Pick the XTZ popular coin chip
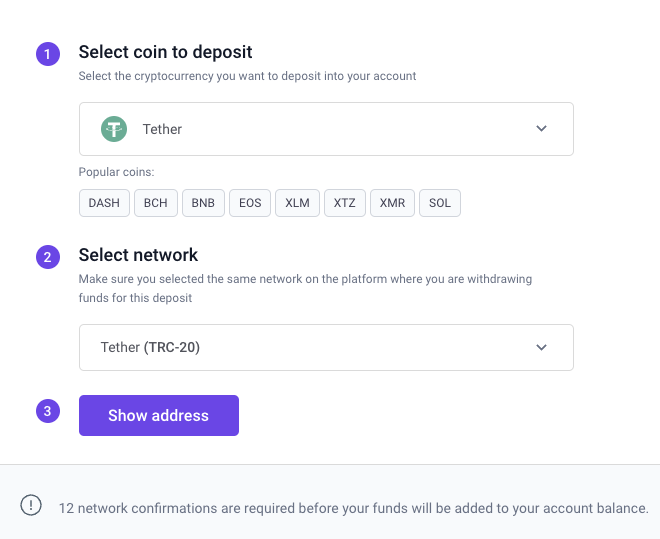The width and height of the screenshot is (660, 539). point(345,203)
